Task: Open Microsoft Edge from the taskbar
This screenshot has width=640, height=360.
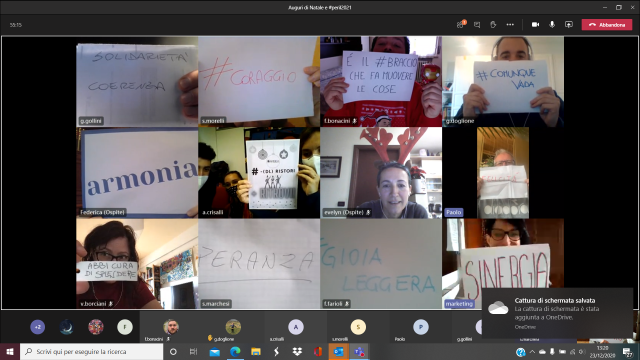Action: tap(235, 351)
